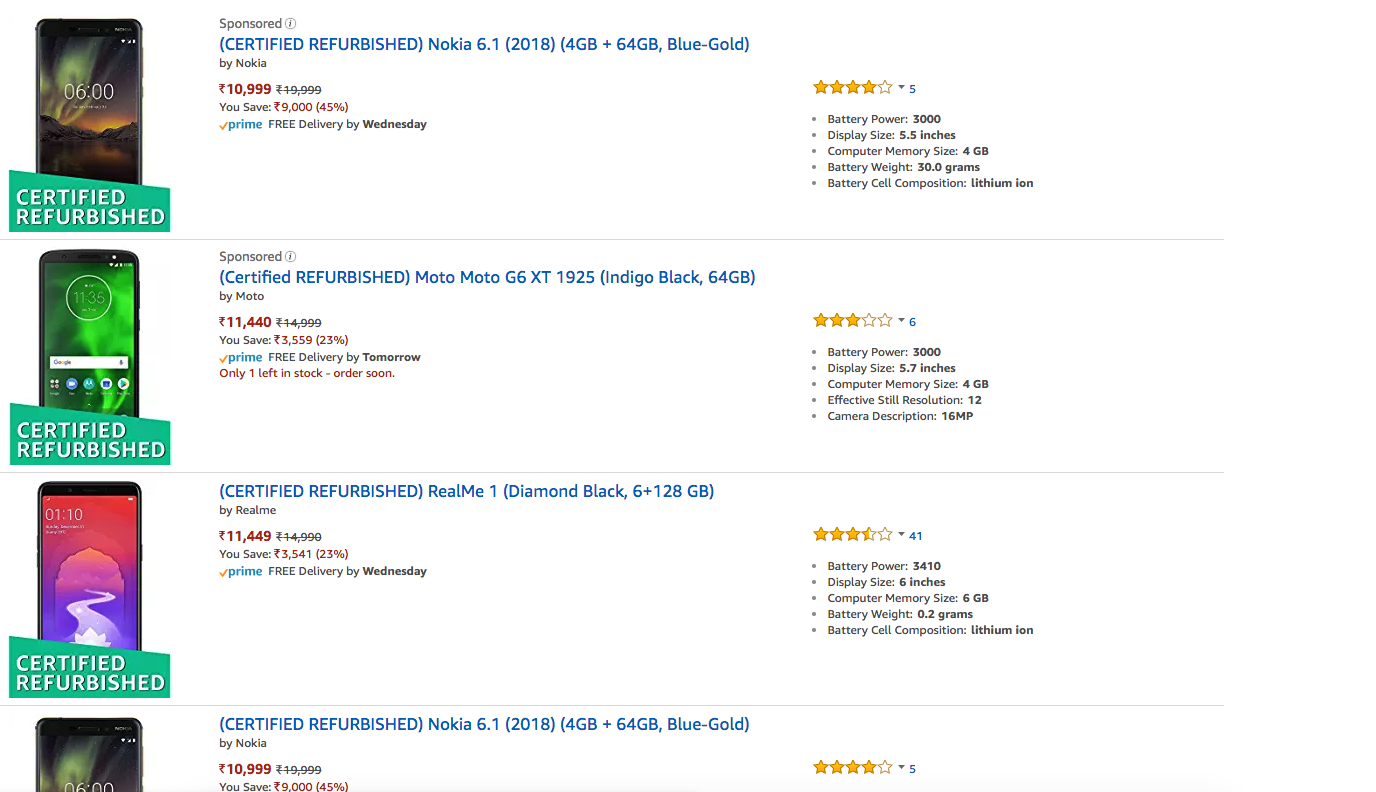Open the 6 reviews link for Moto G6

click(912, 322)
